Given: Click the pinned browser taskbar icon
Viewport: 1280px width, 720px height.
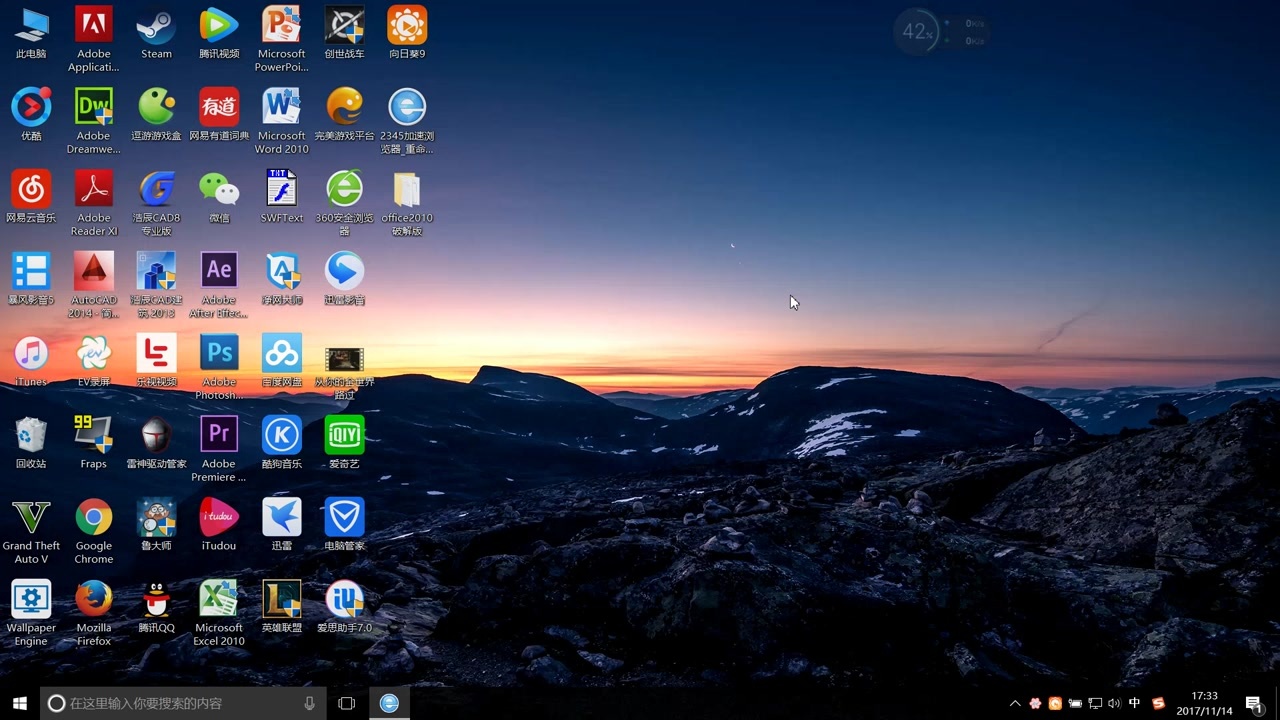Looking at the screenshot, I should point(389,703).
